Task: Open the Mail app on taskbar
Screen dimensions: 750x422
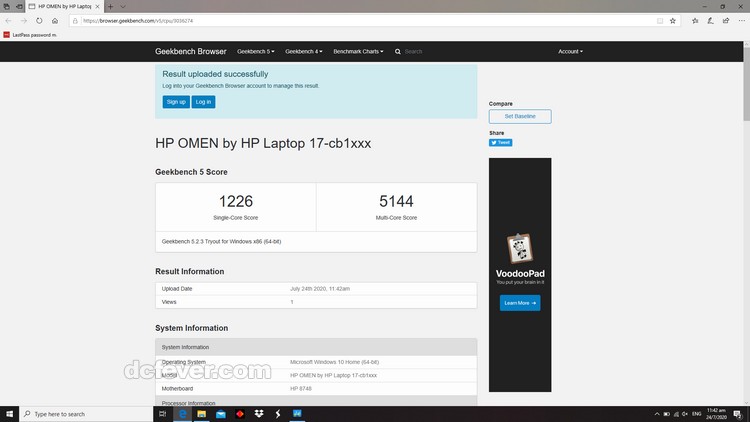Action: point(221,414)
